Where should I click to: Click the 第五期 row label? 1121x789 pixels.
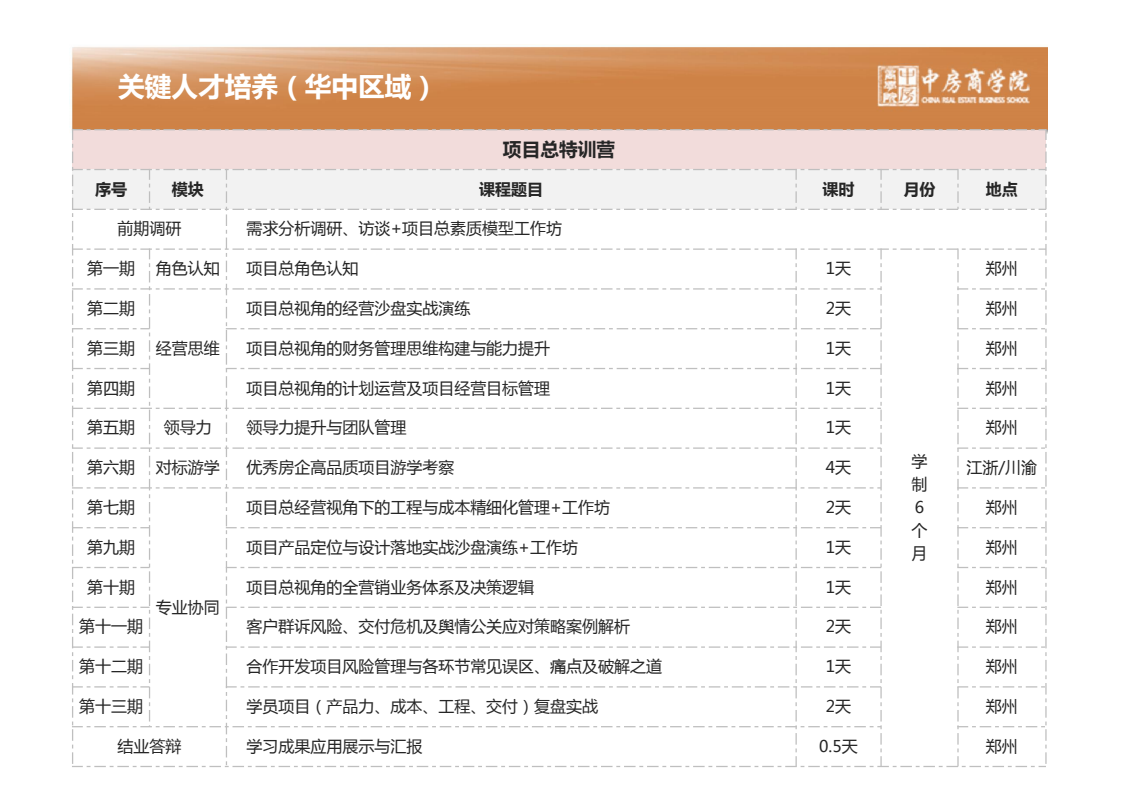(x=111, y=427)
